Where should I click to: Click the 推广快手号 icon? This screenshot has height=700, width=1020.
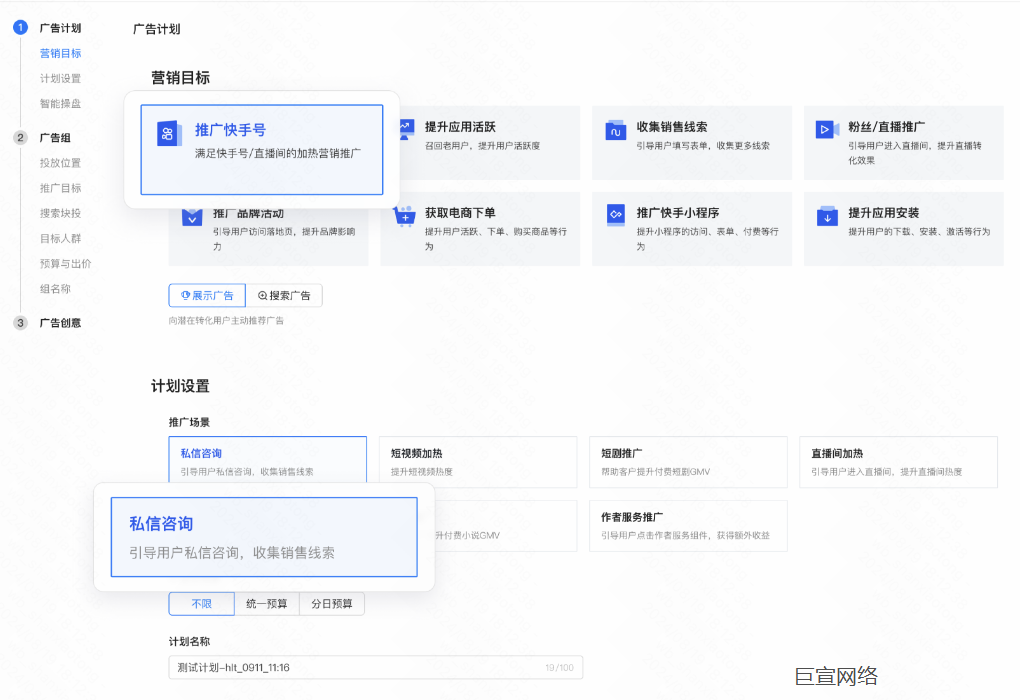(x=169, y=133)
